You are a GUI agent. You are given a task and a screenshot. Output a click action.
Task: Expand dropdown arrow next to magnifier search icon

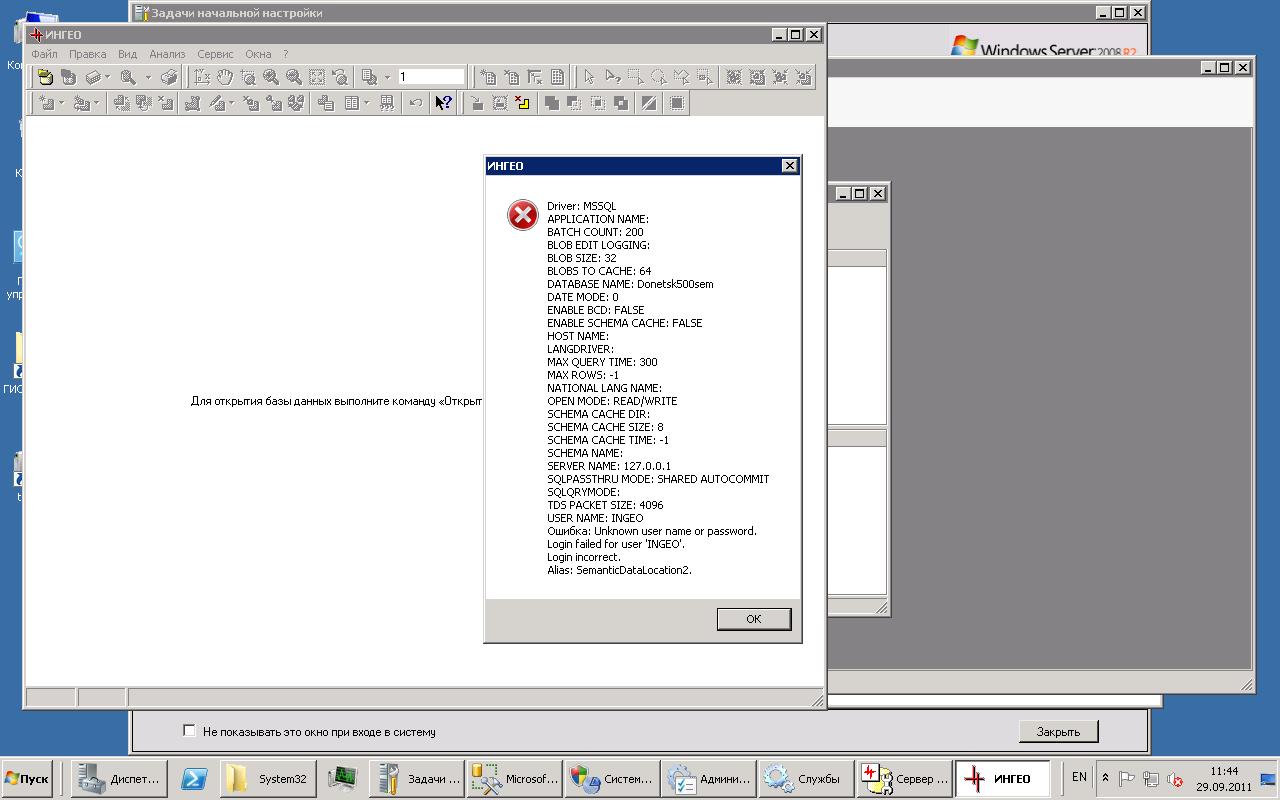point(148,77)
